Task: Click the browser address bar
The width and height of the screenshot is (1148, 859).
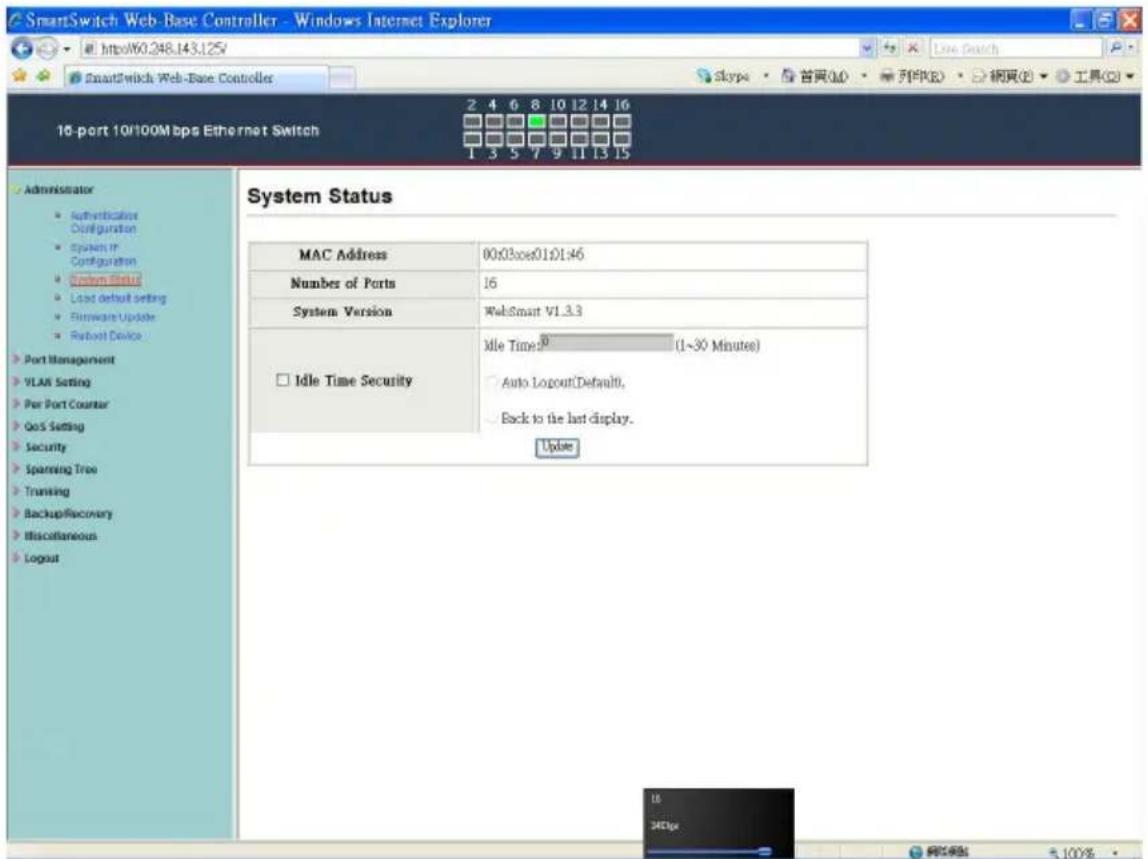Action: tap(469, 48)
